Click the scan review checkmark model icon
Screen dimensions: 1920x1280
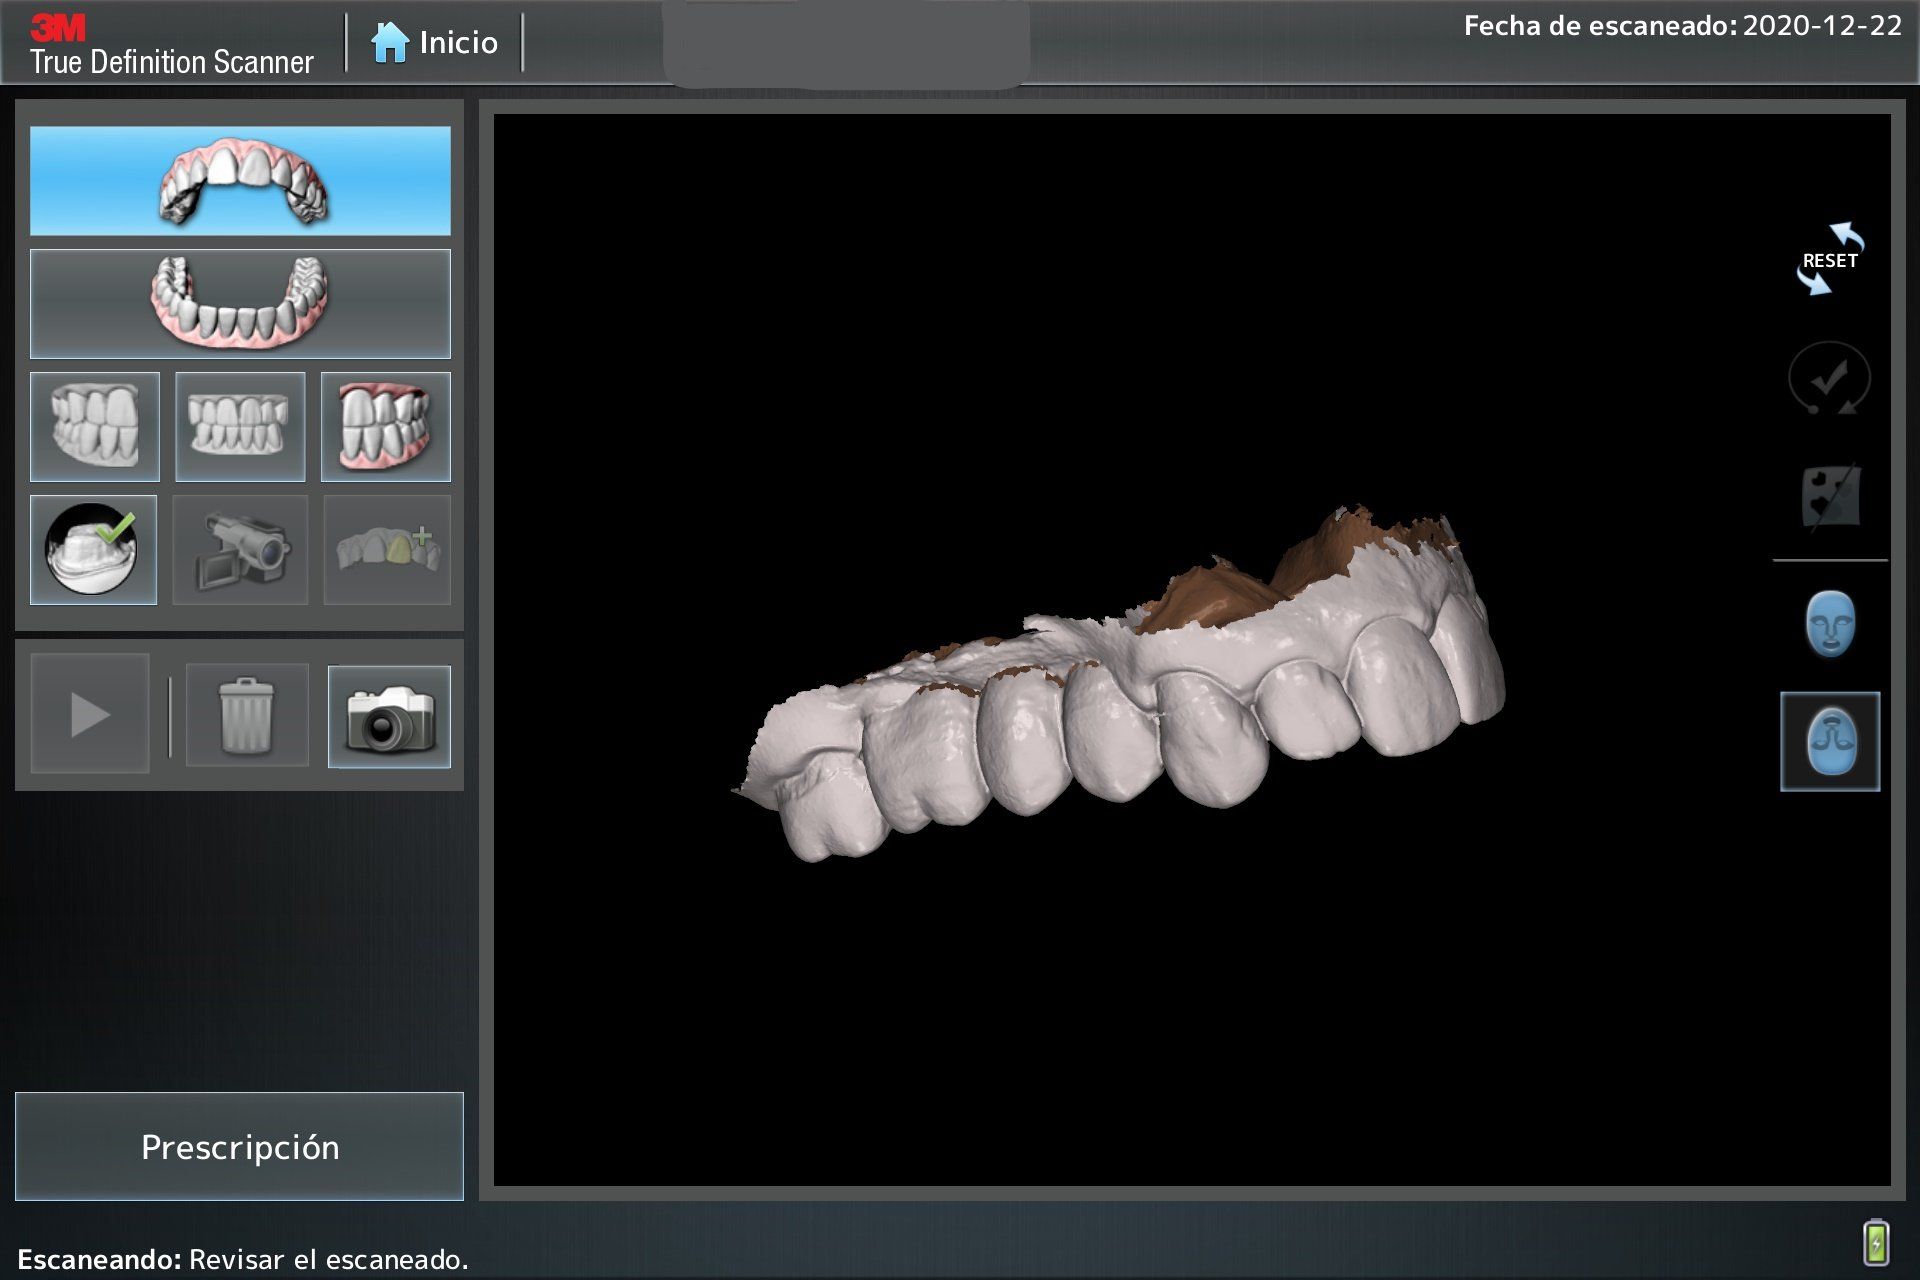click(93, 550)
